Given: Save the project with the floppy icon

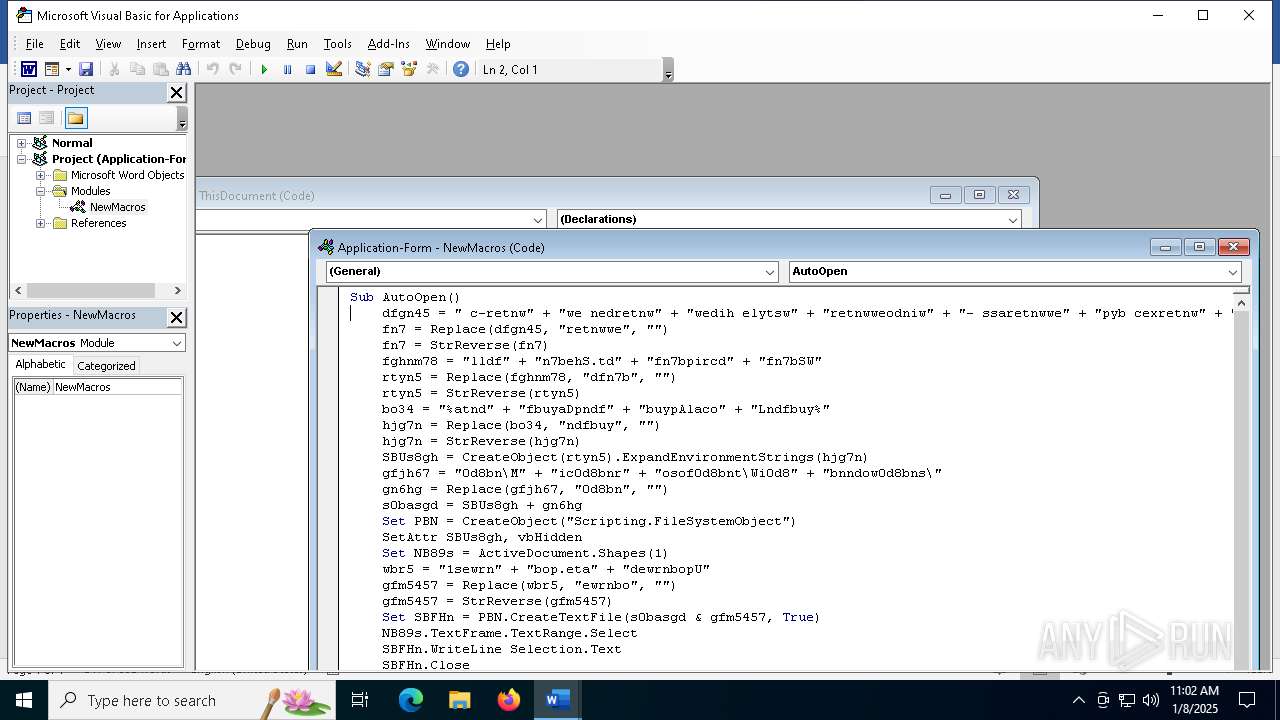Looking at the screenshot, I should (x=86, y=69).
